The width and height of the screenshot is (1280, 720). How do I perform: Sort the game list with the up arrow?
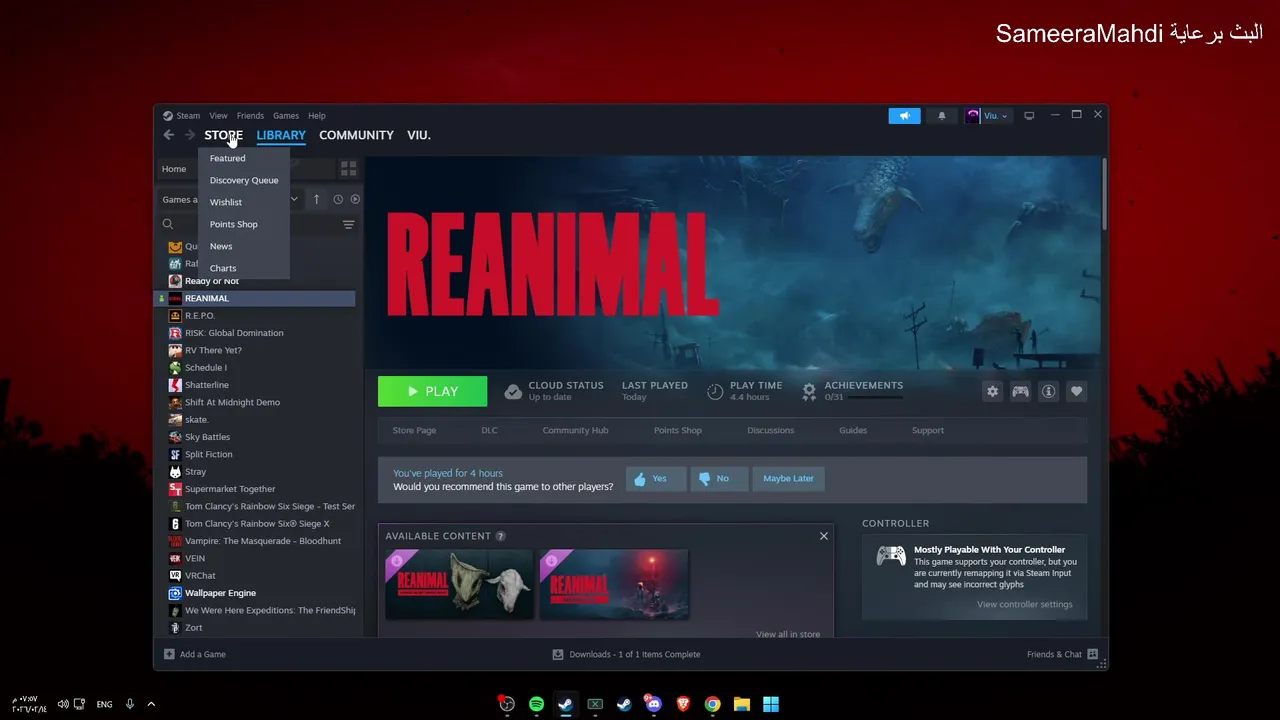(317, 199)
